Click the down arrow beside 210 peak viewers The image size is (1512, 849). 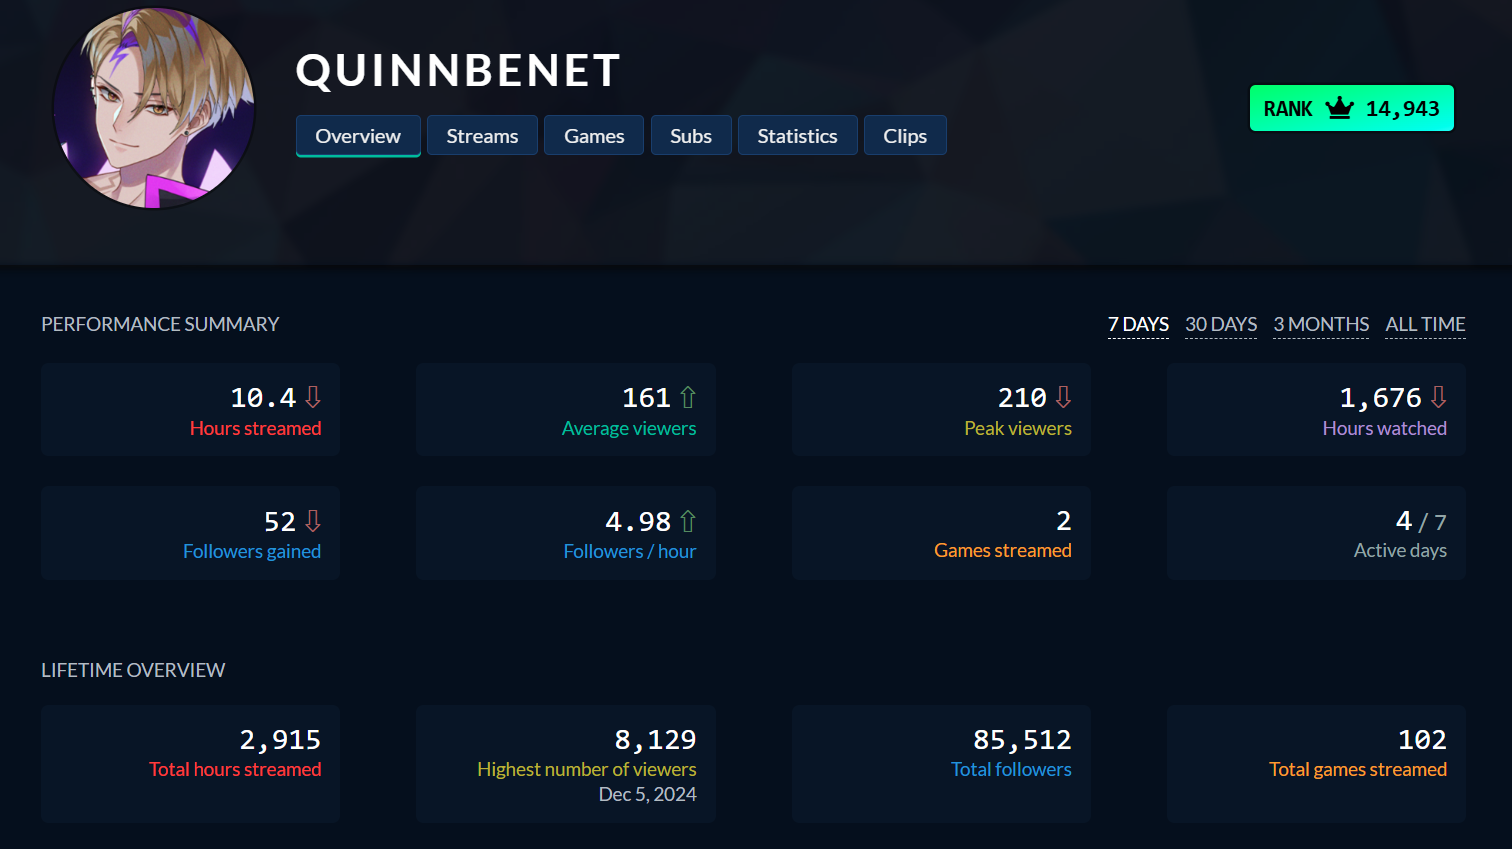(x=1063, y=397)
